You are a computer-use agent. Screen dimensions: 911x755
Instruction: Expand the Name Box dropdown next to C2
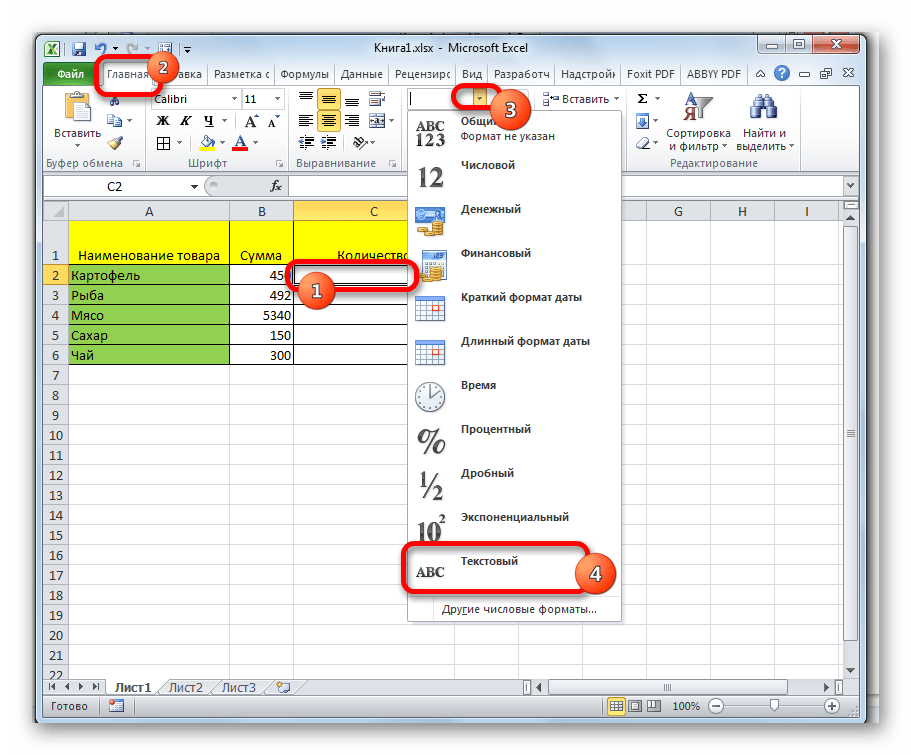193,187
